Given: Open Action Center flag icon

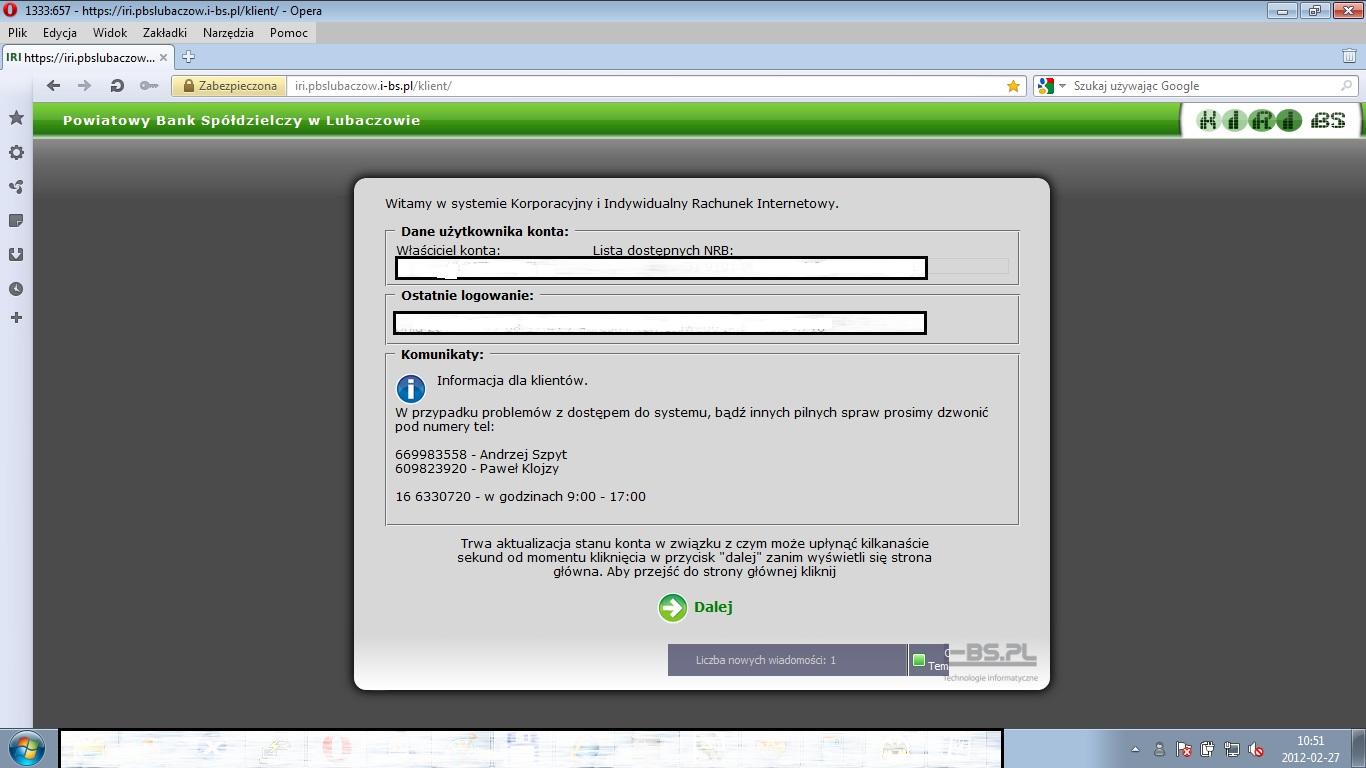Looking at the screenshot, I should coord(1184,749).
